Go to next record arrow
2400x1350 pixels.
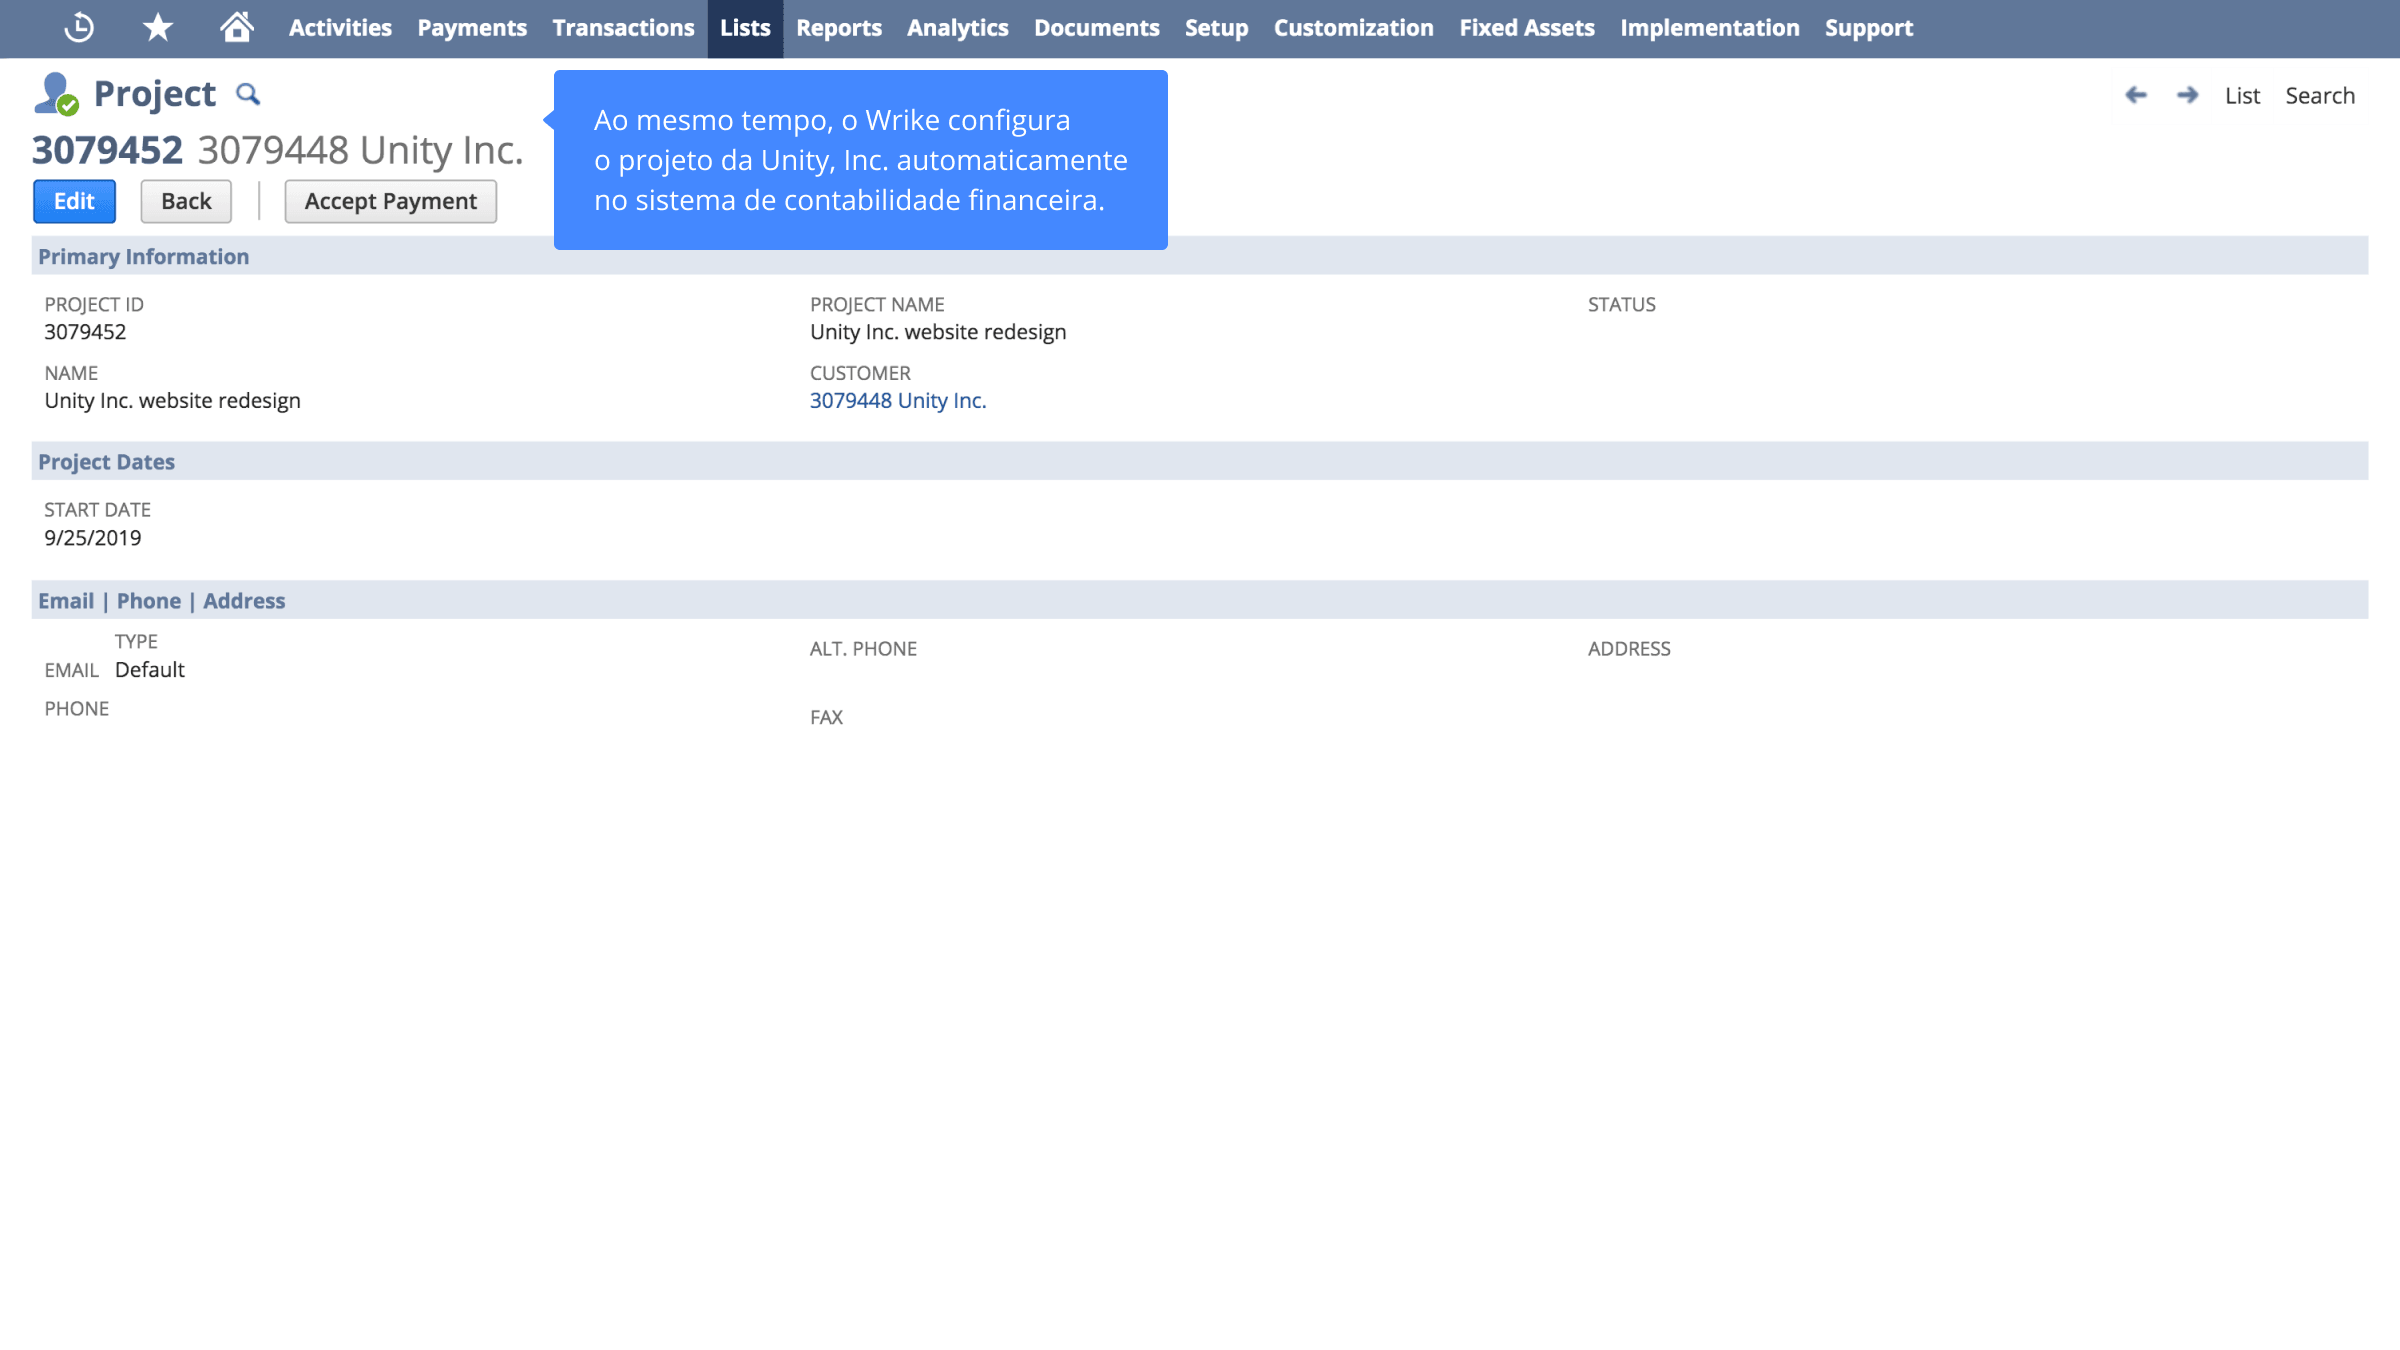[x=2188, y=95]
